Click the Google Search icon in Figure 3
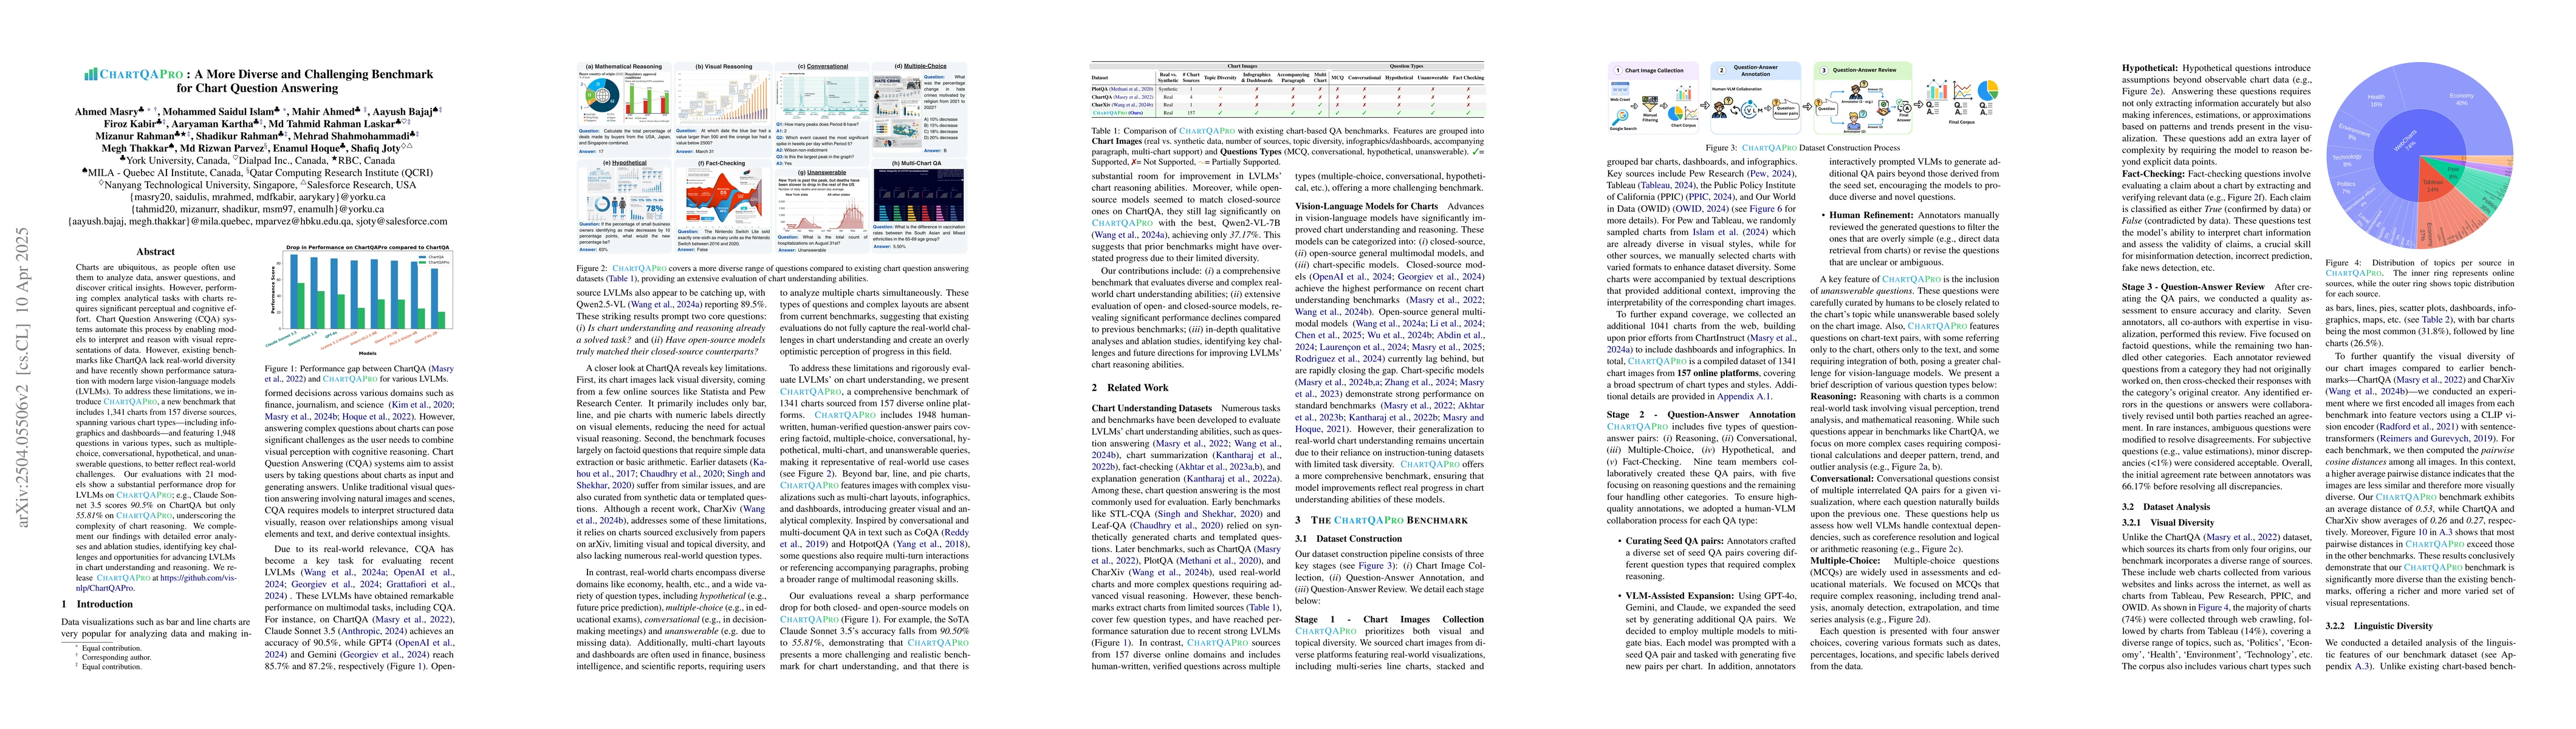Image resolution: width=2576 pixels, height=729 pixels. point(1620,118)
